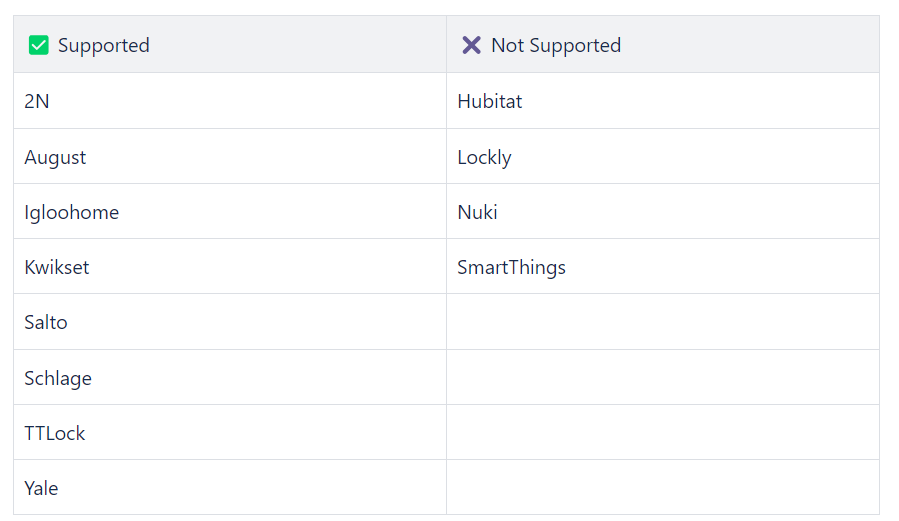Click the green checkmark icon beside Supported
The image size is (899, 521).
(x=38, y=45)
